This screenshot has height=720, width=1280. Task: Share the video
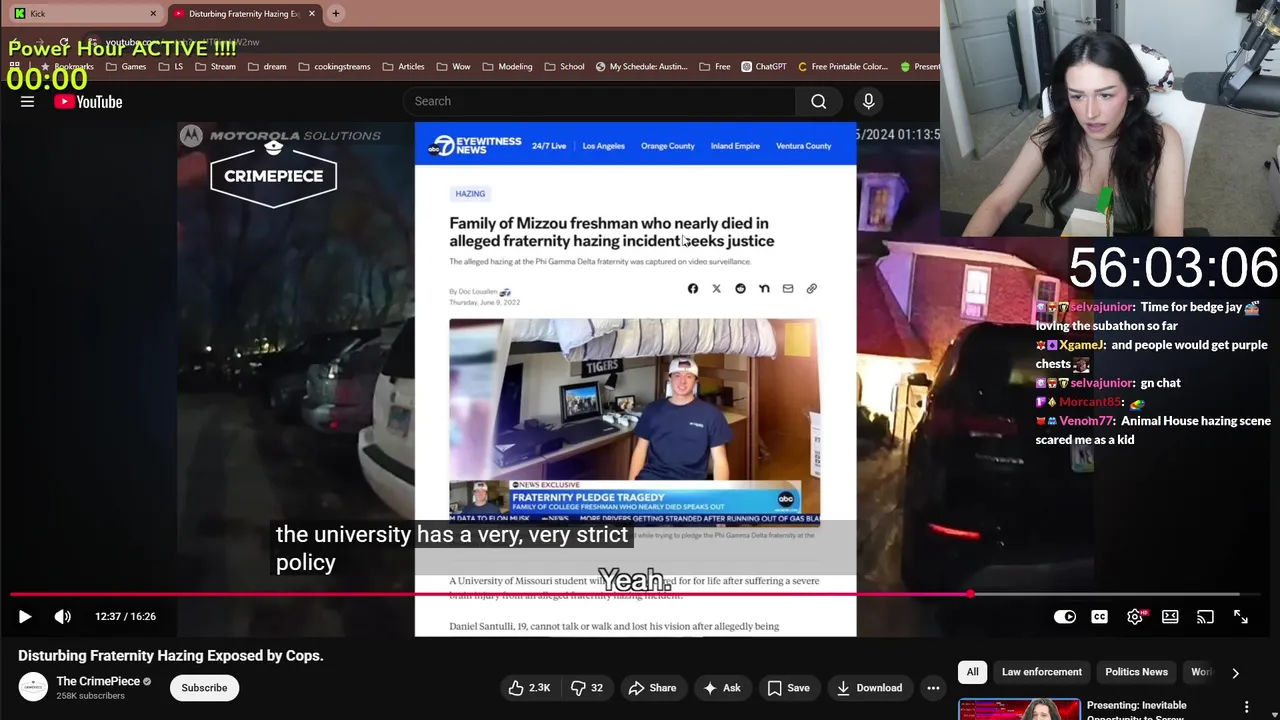pos(652,688)
